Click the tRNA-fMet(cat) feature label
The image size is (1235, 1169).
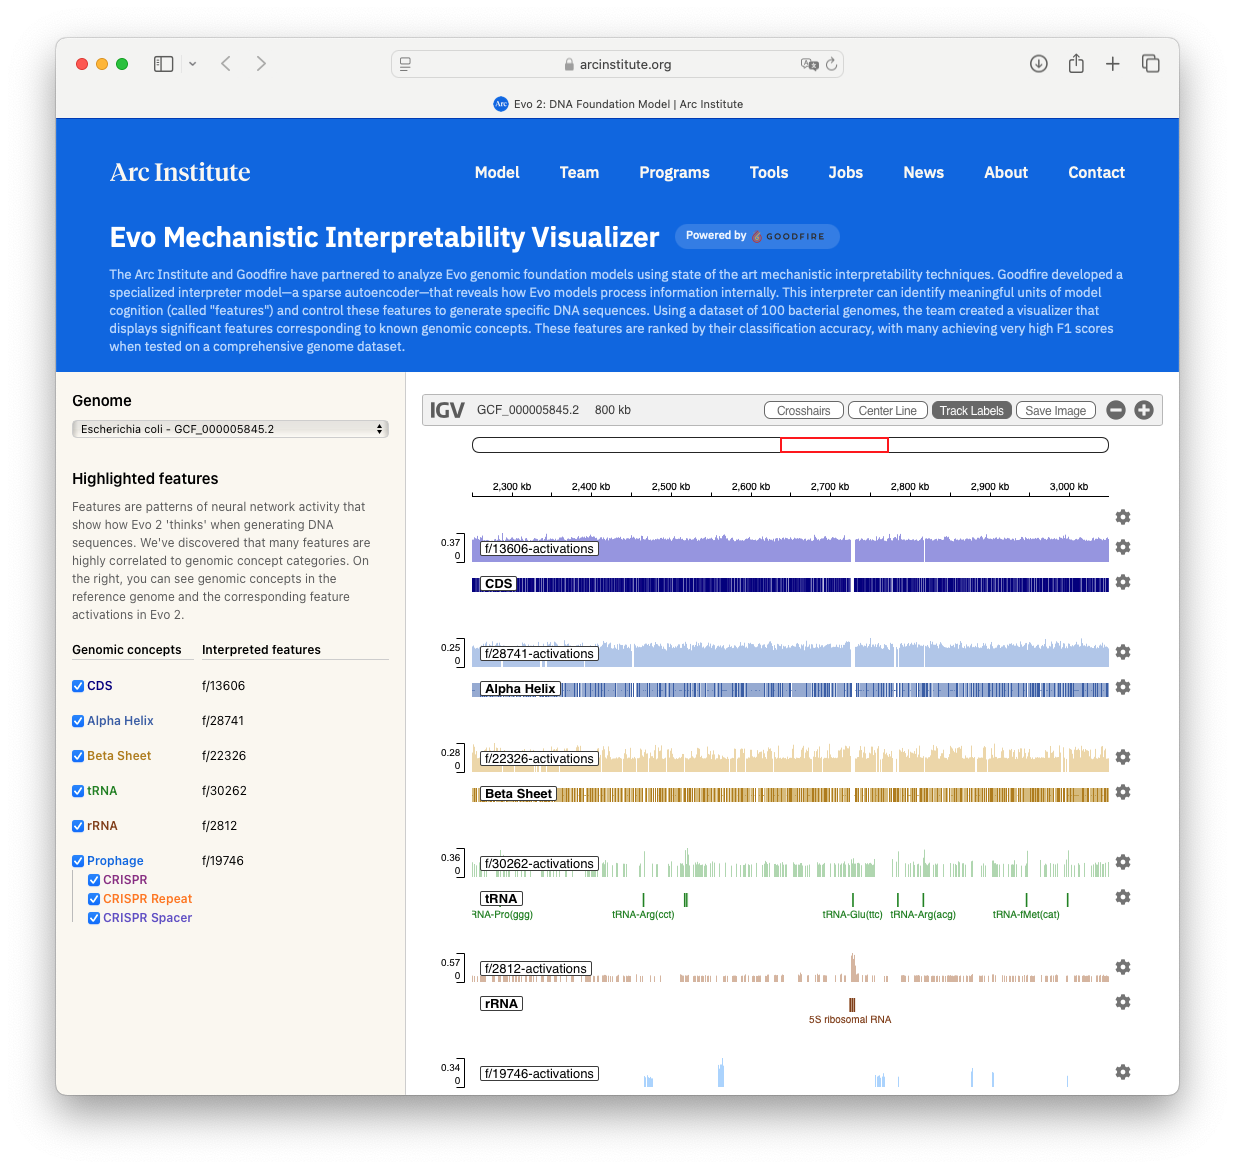point(1026,914)
